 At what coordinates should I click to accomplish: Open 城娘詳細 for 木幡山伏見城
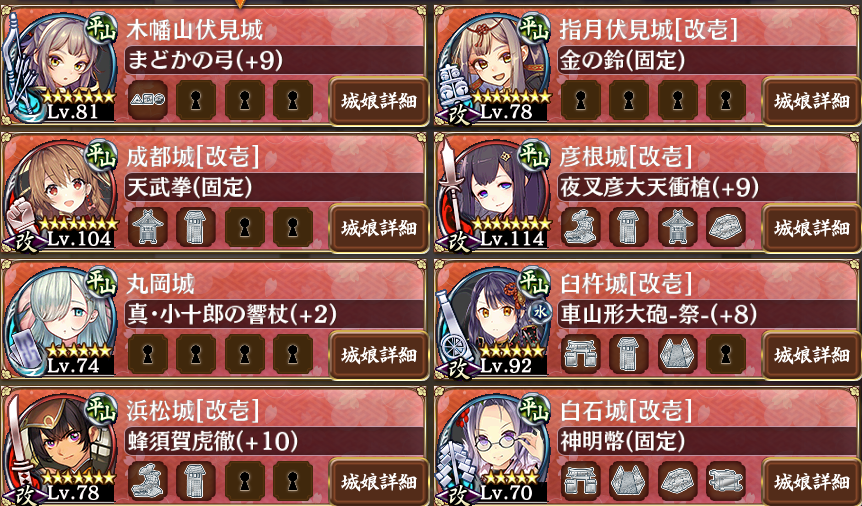click(x=378, y=102)
